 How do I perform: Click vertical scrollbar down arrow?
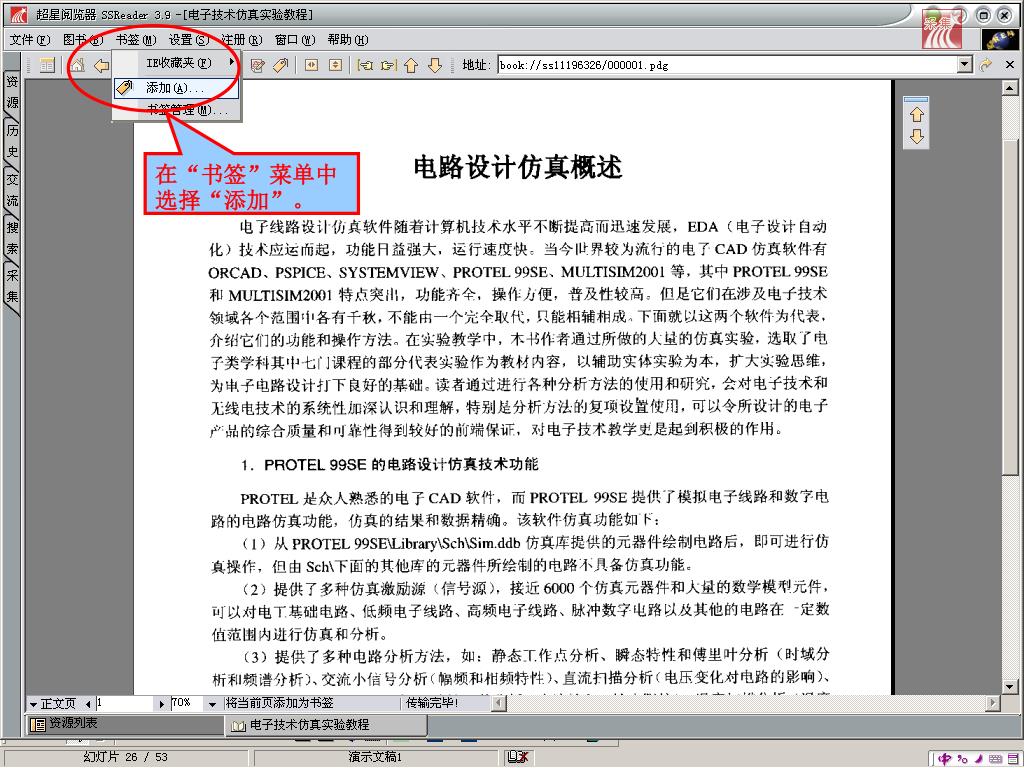(x=1010, y=686)
